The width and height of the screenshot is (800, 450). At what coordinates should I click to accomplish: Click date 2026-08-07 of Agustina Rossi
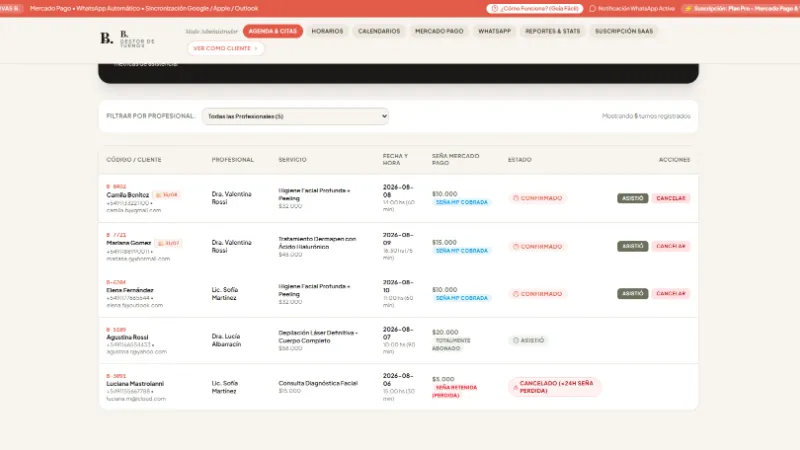397,333
